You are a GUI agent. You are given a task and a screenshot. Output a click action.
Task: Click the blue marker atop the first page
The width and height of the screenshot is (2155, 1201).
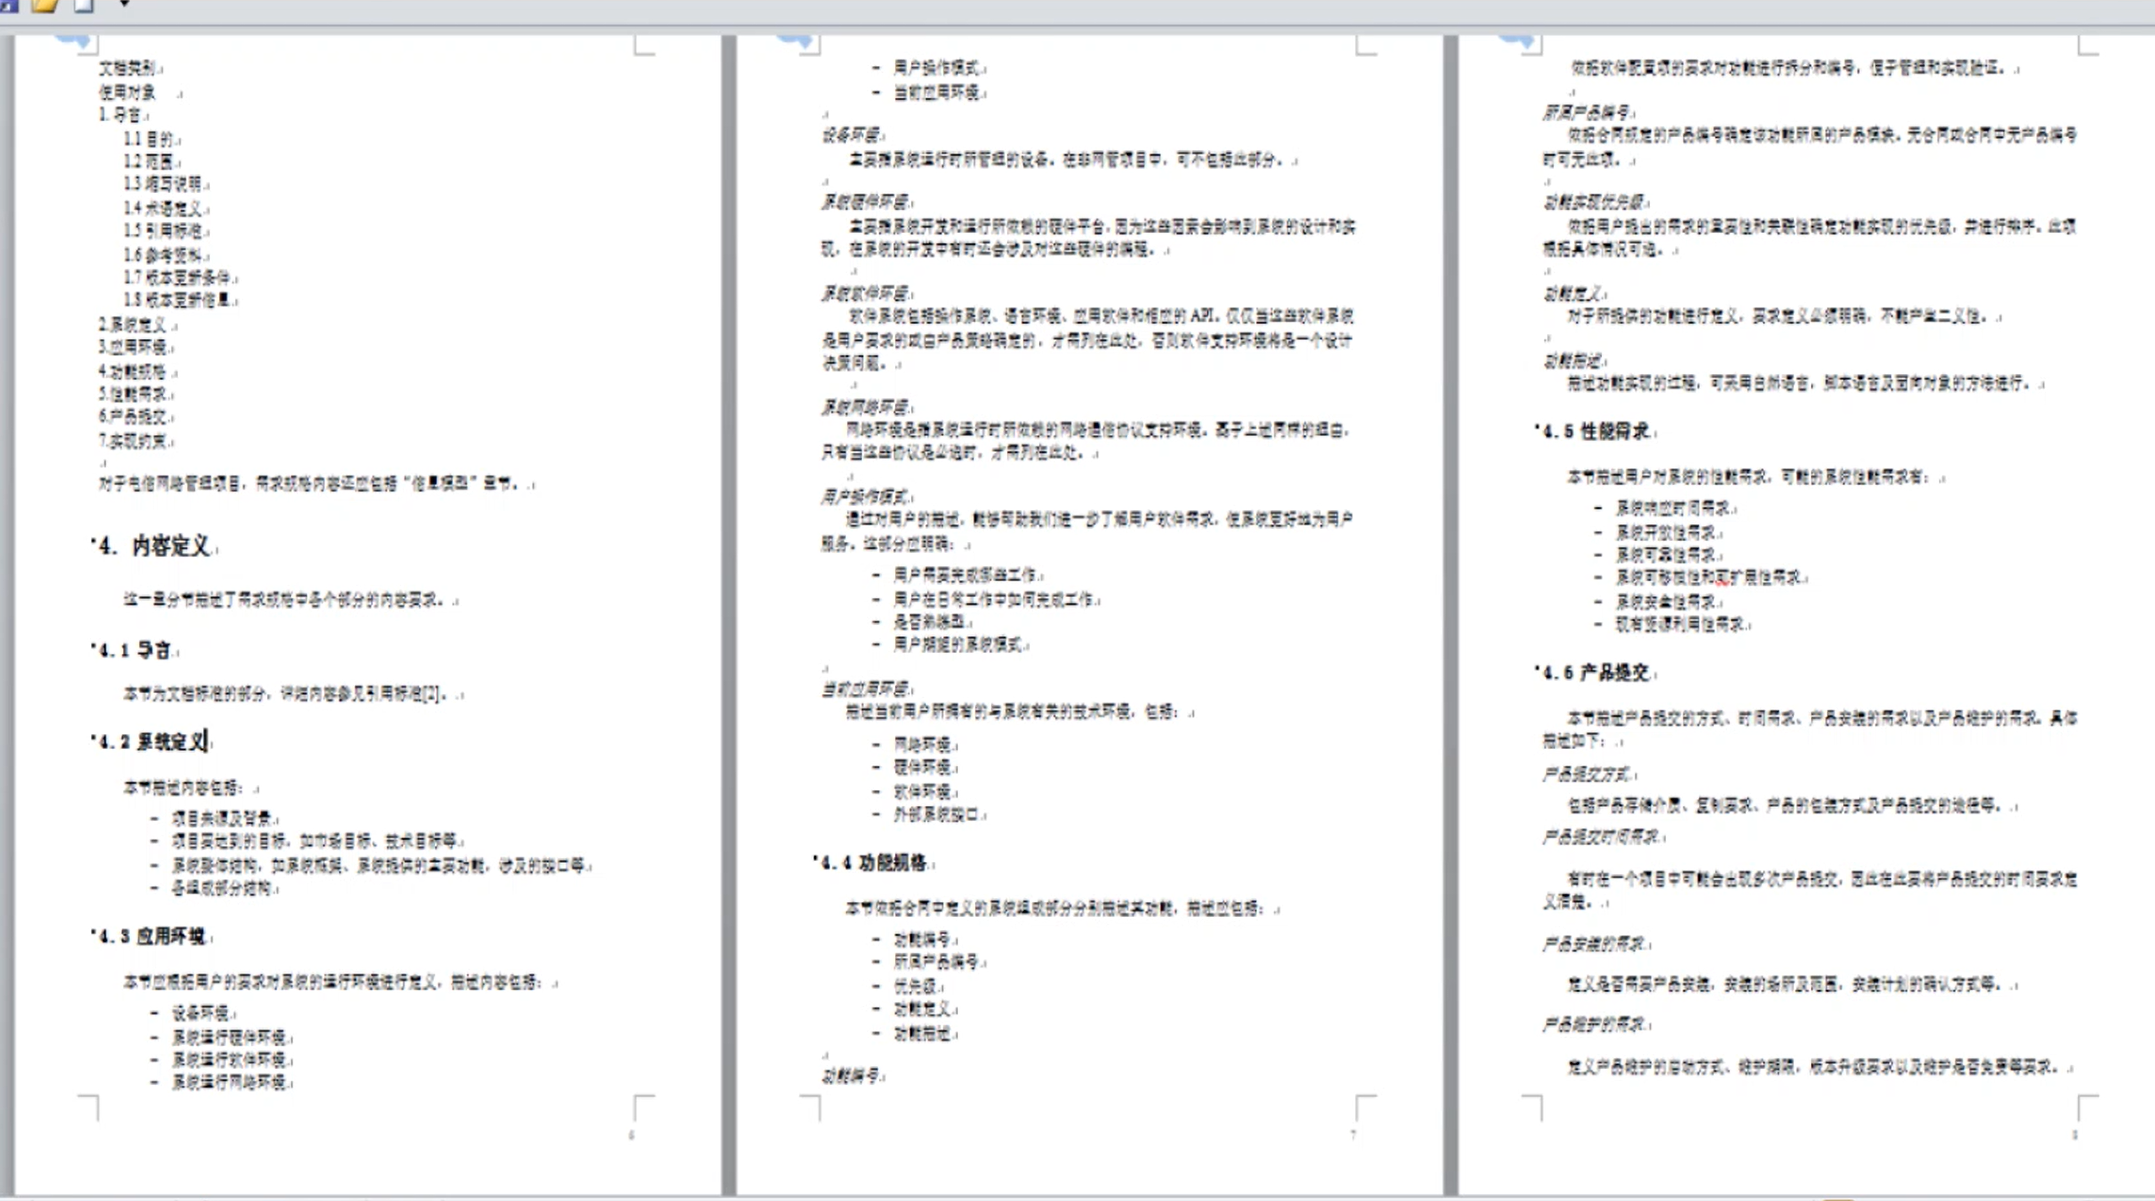[x=74, y=40]
